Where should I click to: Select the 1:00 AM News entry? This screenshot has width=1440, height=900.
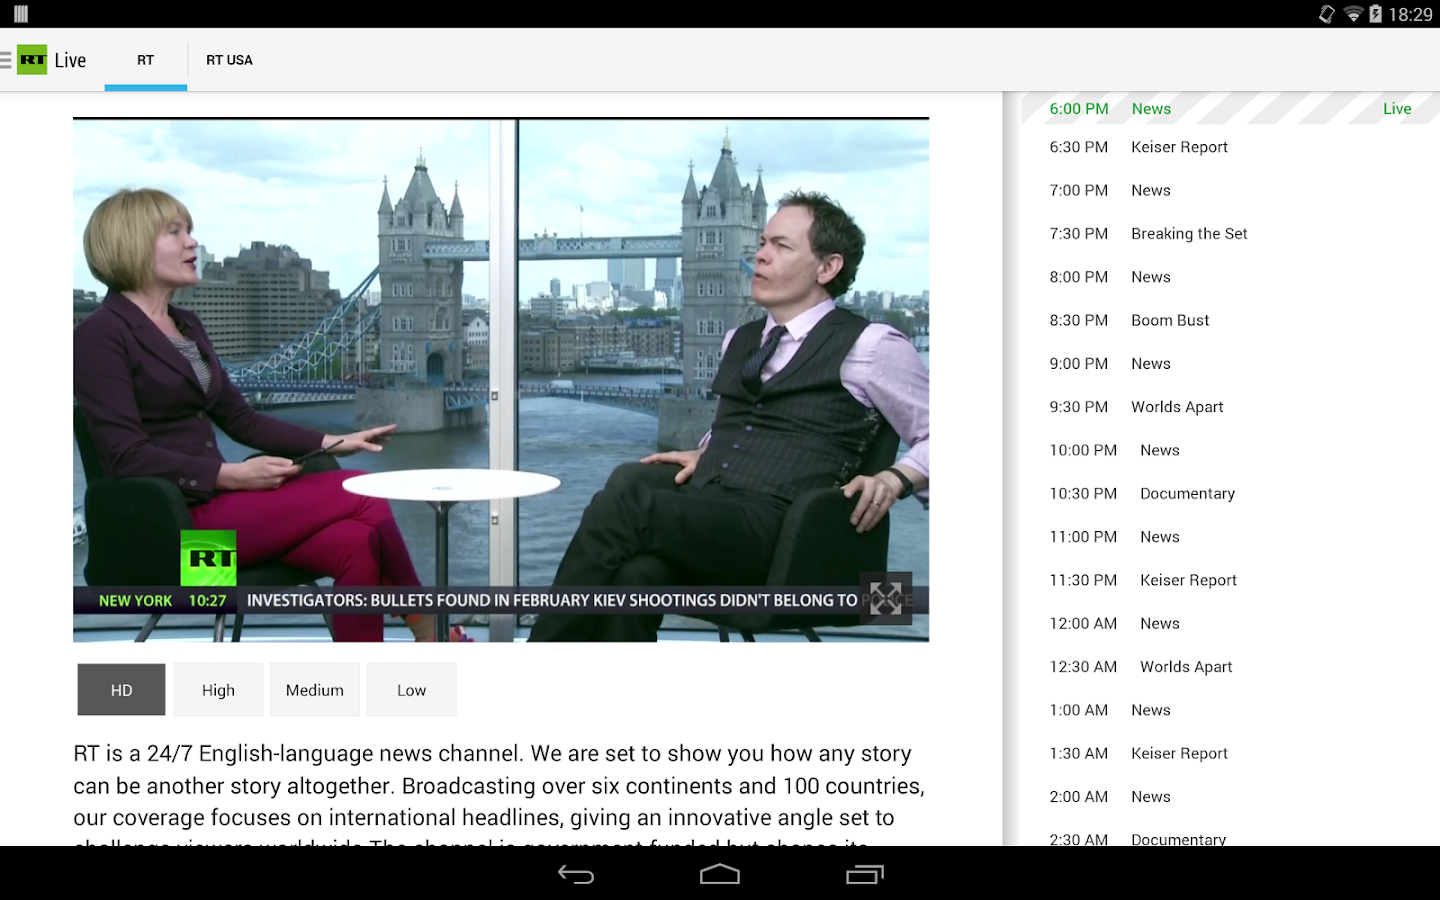point(1230,710)
